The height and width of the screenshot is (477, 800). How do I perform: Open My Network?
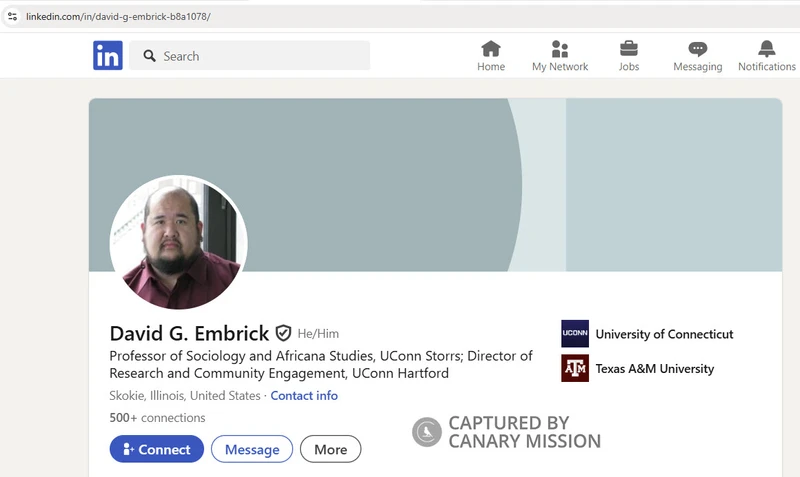point(560,56)
